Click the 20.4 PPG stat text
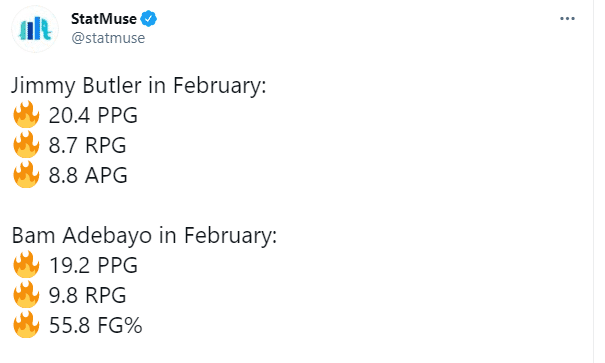Image resolution: width=605 pixels, height=363 pixels. (93, 115)
